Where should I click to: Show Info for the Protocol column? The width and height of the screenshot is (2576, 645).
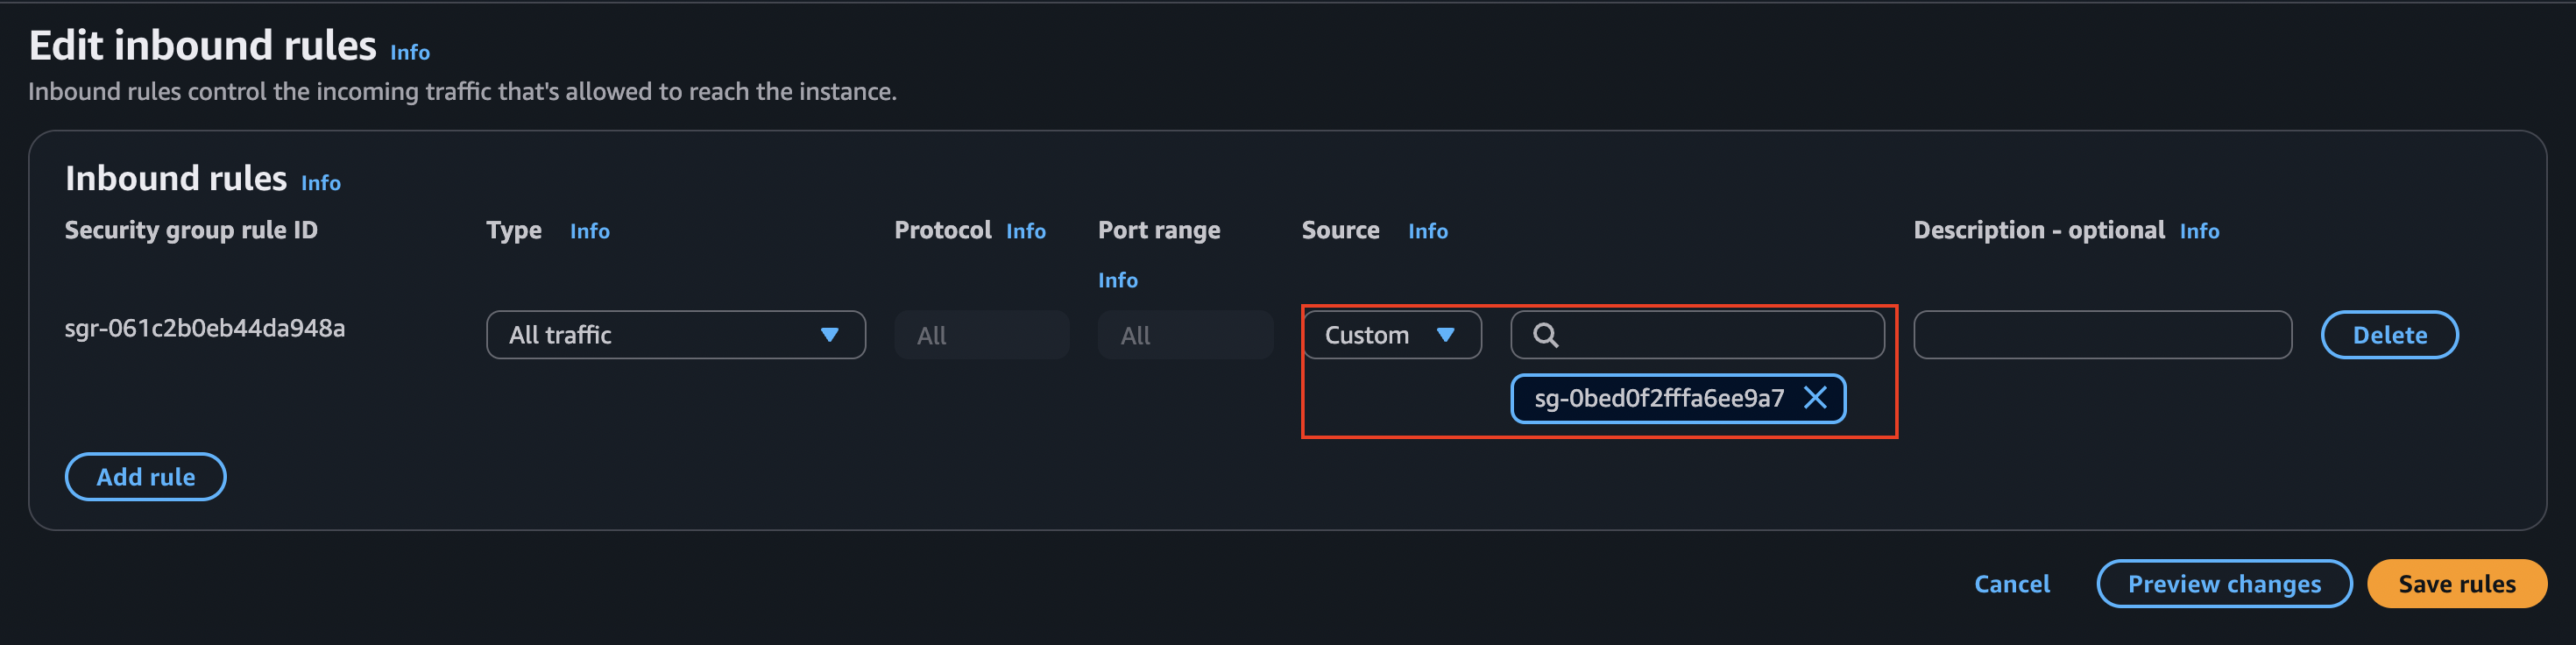(x=1025, y=232)
